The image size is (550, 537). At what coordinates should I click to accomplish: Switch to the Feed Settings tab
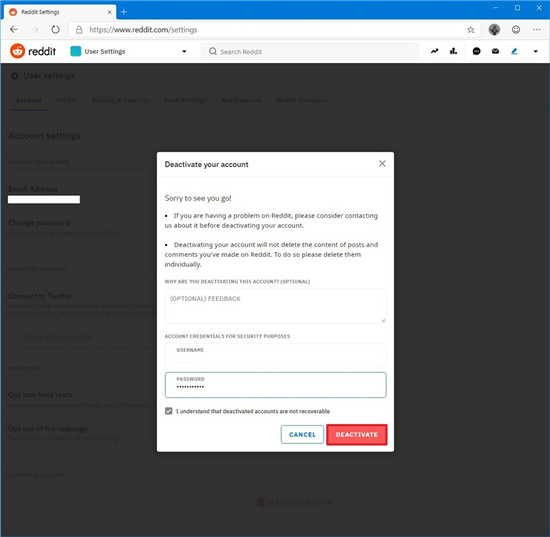click(x=185, y=100)
